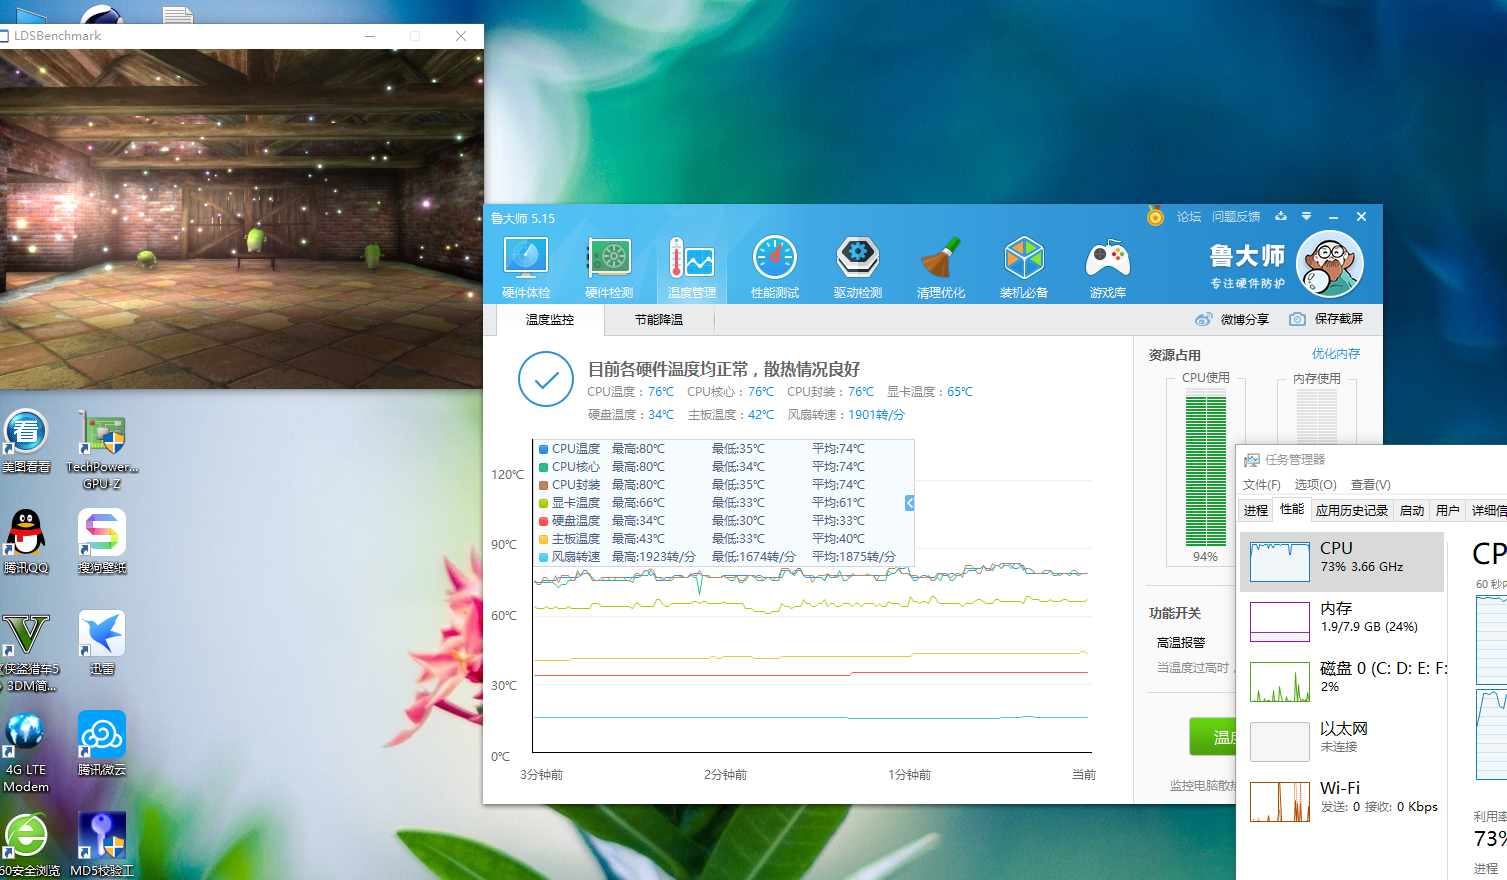Switch to 性能 tab in Task Manager
Image resolution: width=1507 pixels, height=880 pixels.
[x=1292, y=509]
